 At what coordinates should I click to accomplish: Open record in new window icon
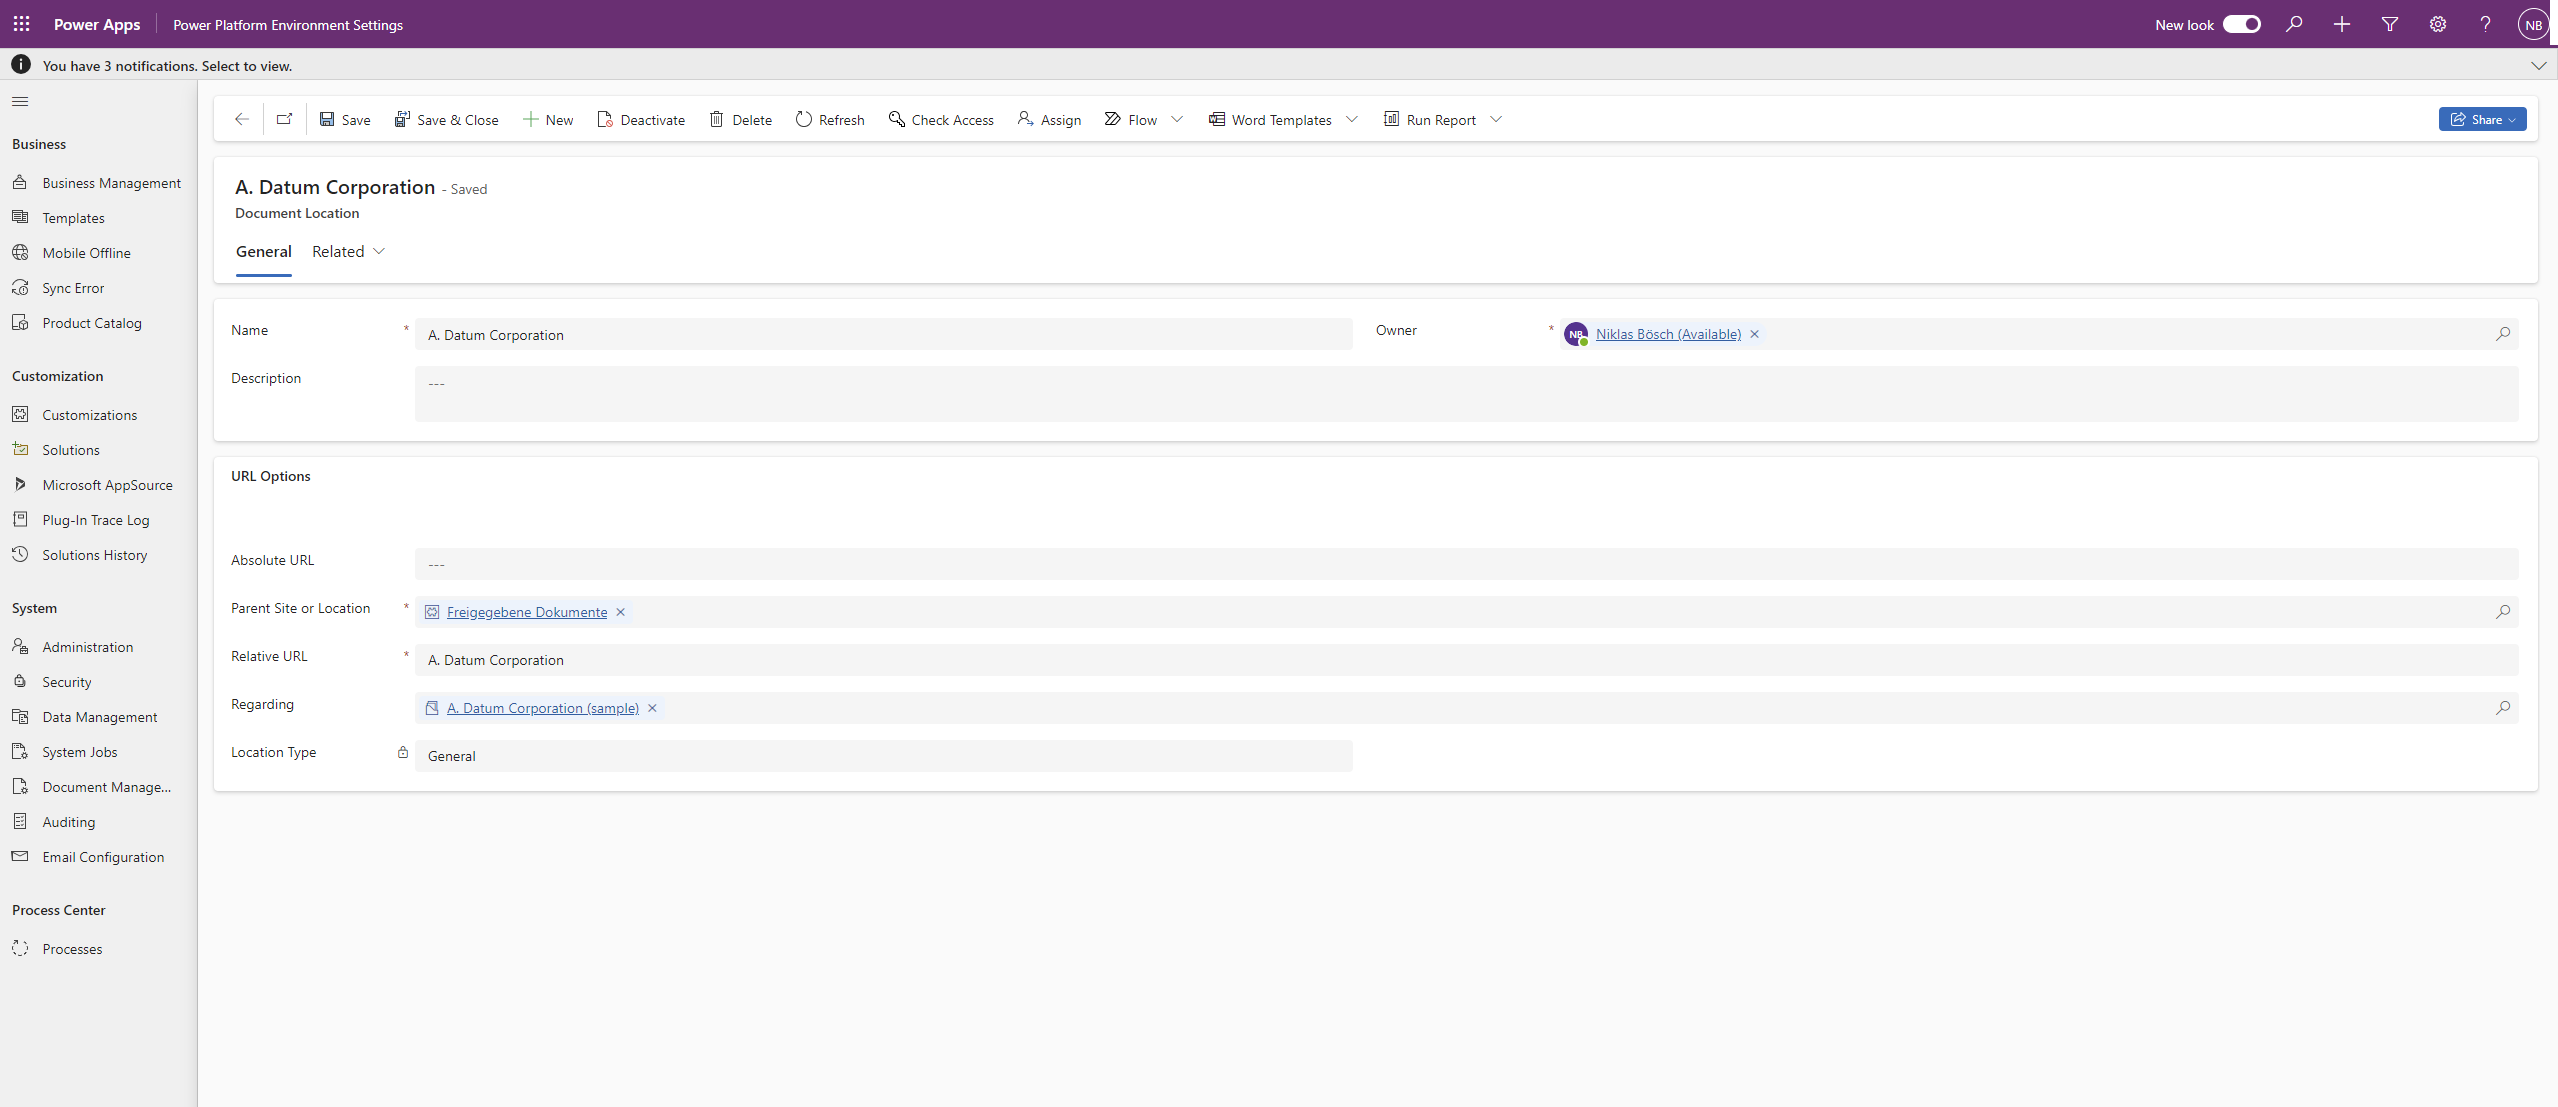[x=285, y=119]
